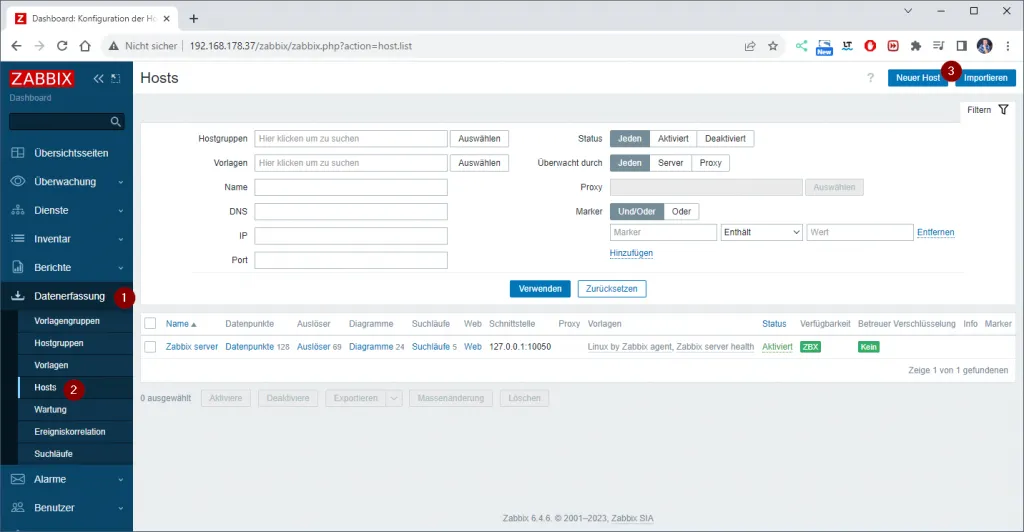Click the DNS filter input field
This screenshot has width=1024, height=532.
(350, 211)
